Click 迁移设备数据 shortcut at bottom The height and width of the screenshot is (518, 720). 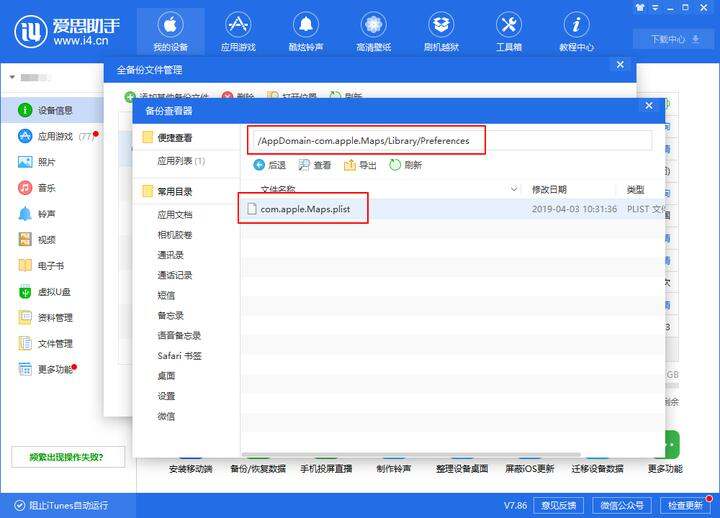597,468
